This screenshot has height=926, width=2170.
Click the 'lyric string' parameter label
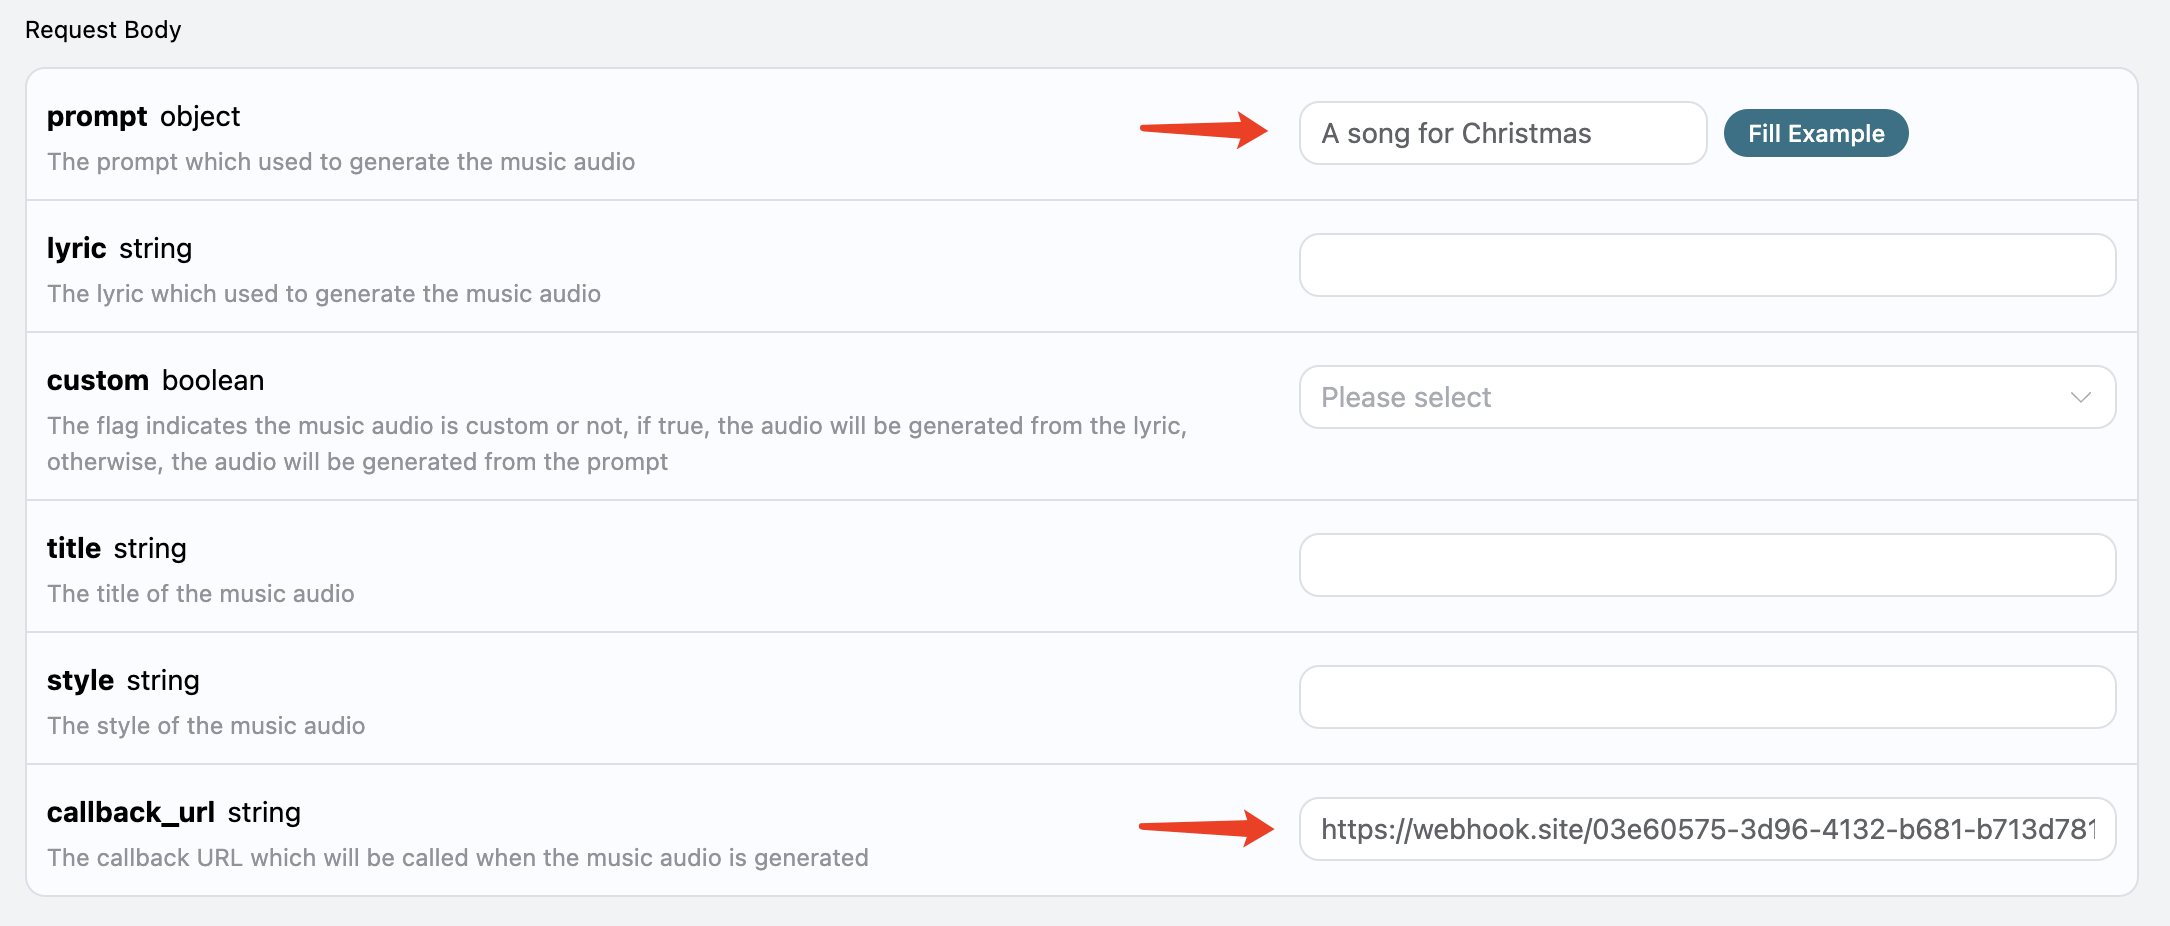[119, 249]
